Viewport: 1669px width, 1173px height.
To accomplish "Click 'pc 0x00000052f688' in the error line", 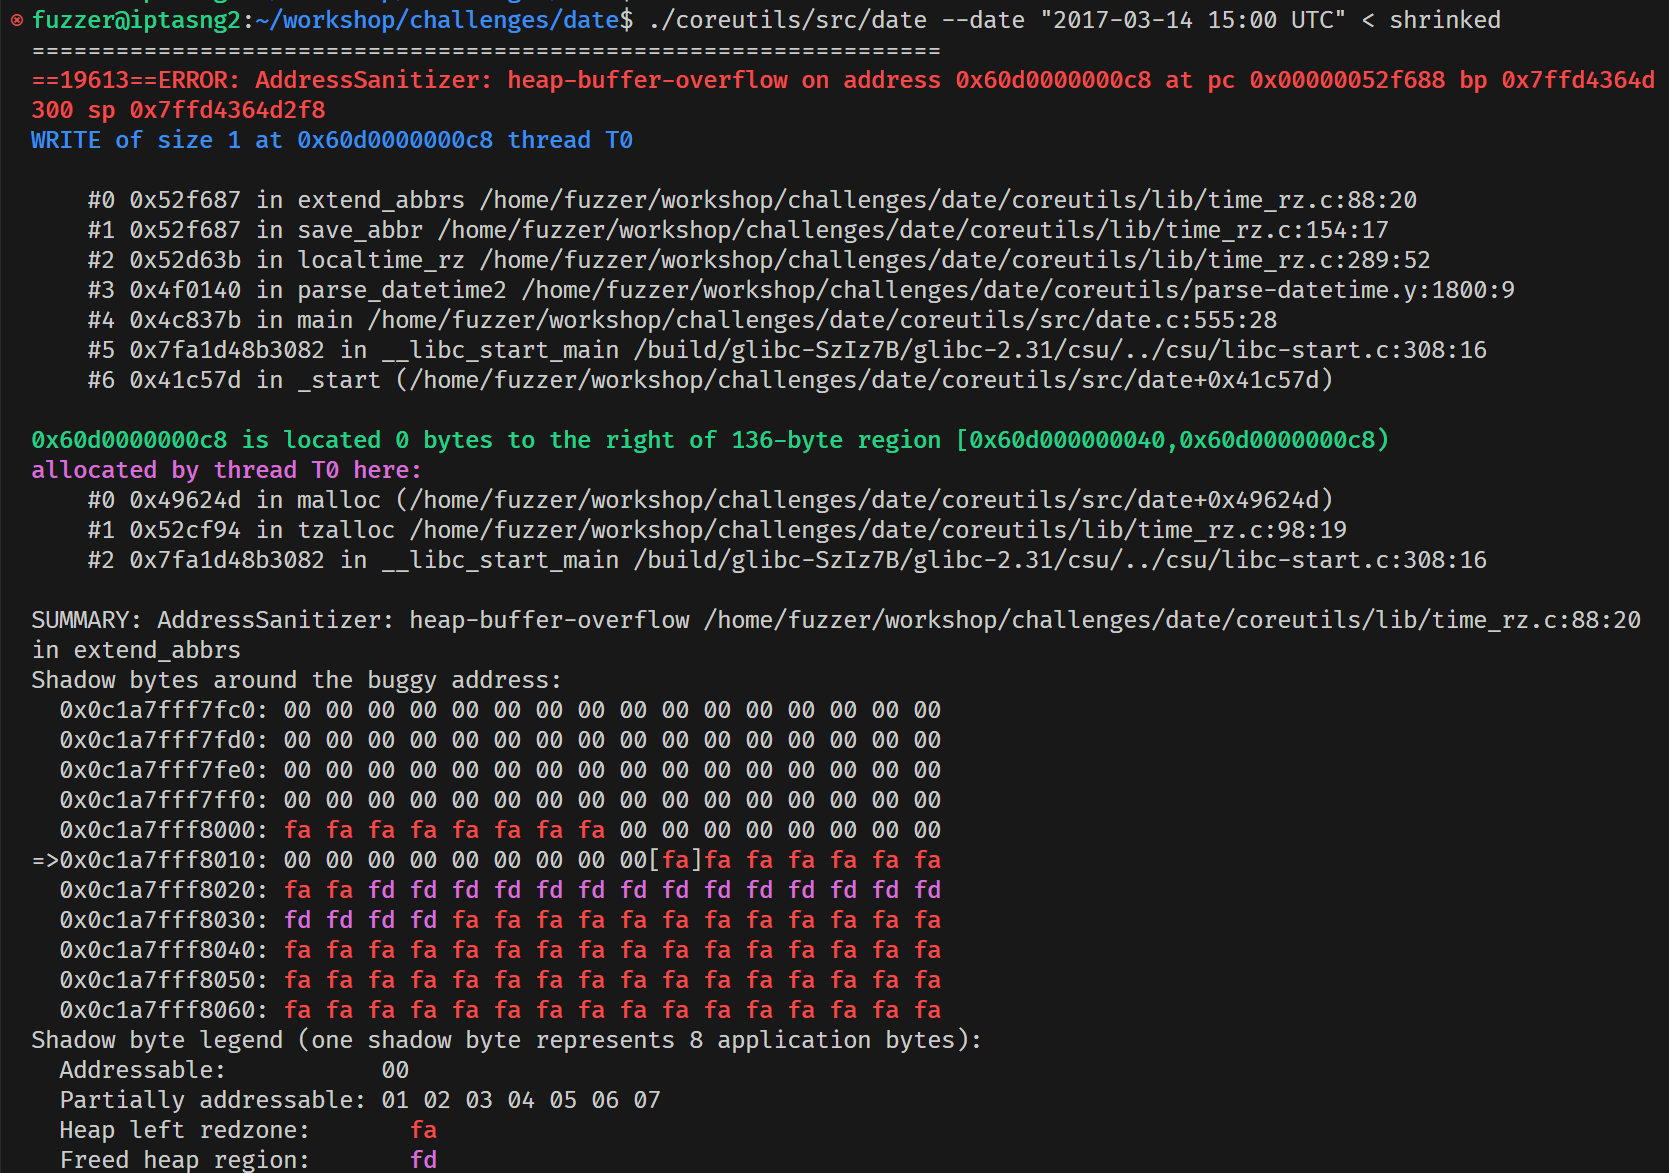I will [x=1326, y=80].
